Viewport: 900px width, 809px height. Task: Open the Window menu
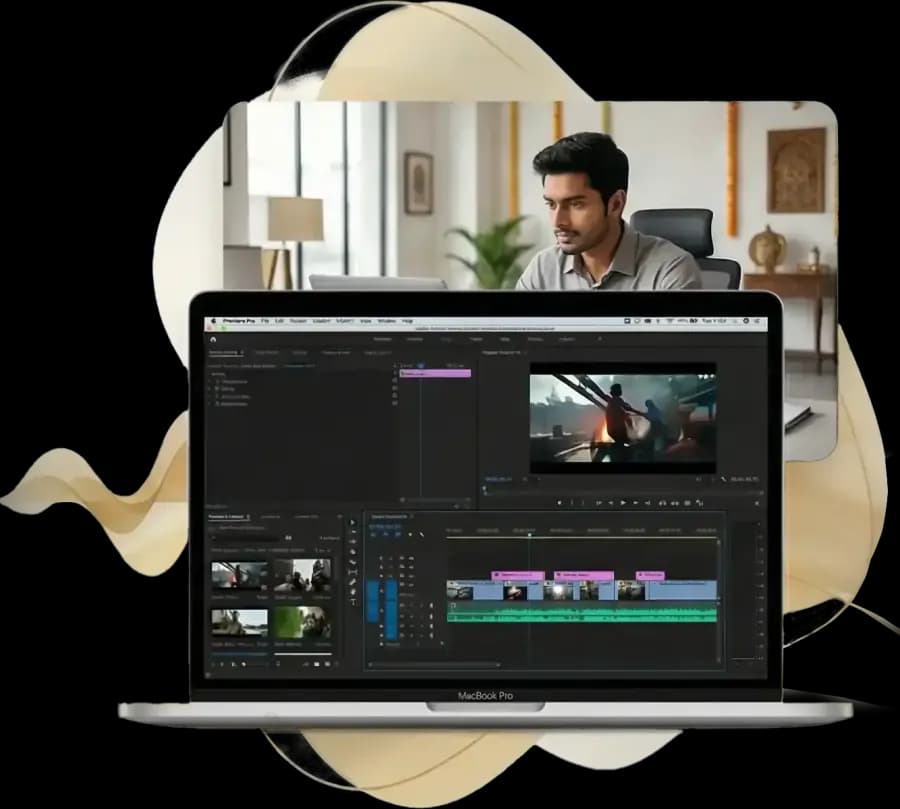[x=386, y=321]
